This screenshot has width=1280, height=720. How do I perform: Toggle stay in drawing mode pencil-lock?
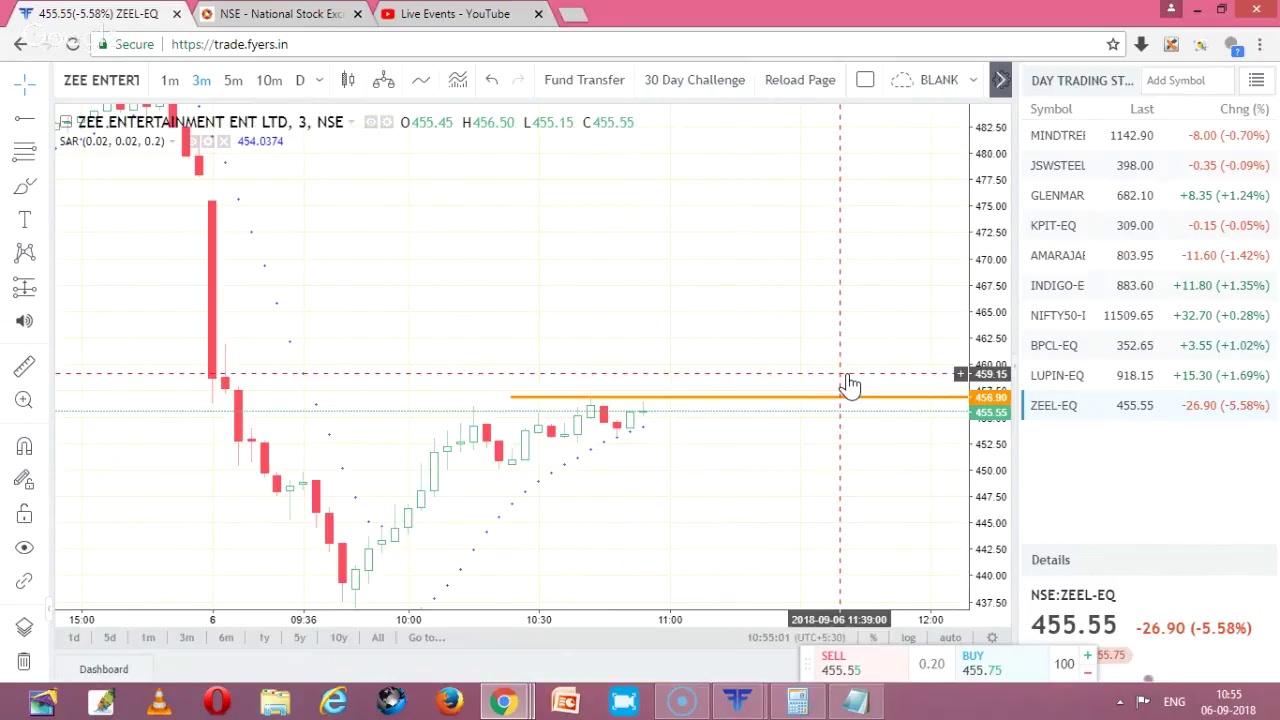(x=25, y=480)
